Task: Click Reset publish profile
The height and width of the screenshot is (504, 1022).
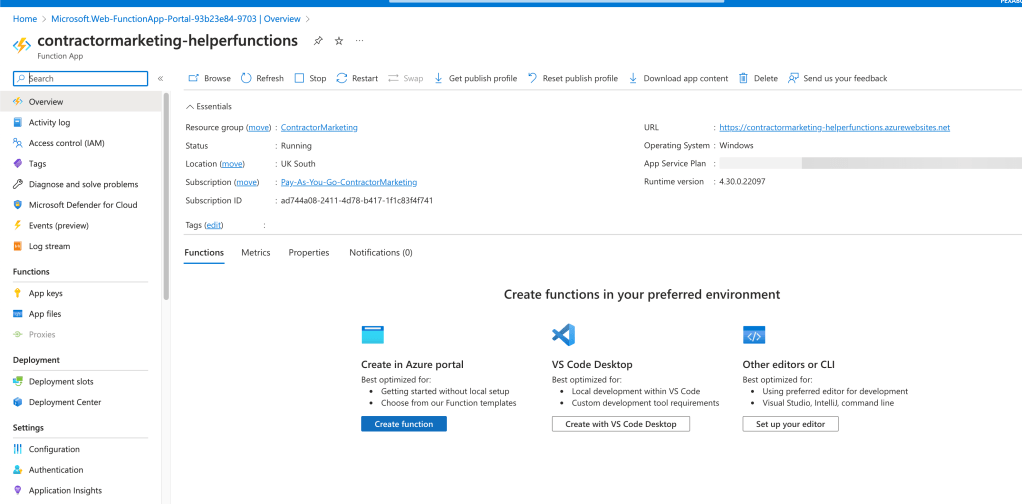Action: [x=572, y=78]
